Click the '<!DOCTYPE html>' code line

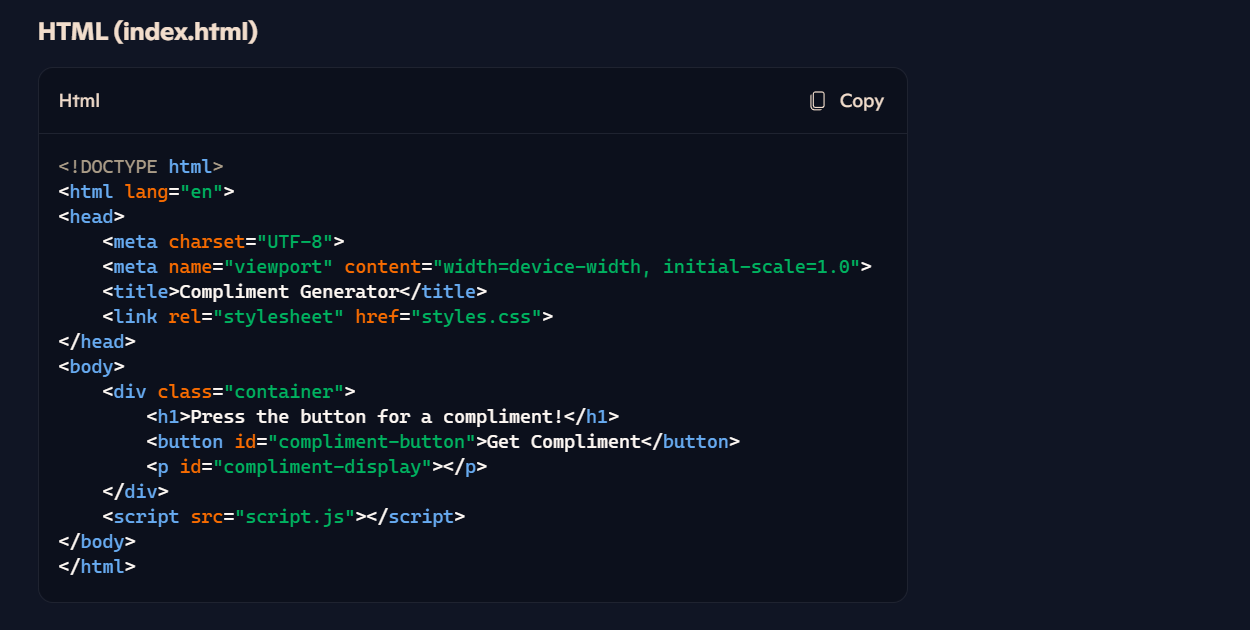click(141, 166)
